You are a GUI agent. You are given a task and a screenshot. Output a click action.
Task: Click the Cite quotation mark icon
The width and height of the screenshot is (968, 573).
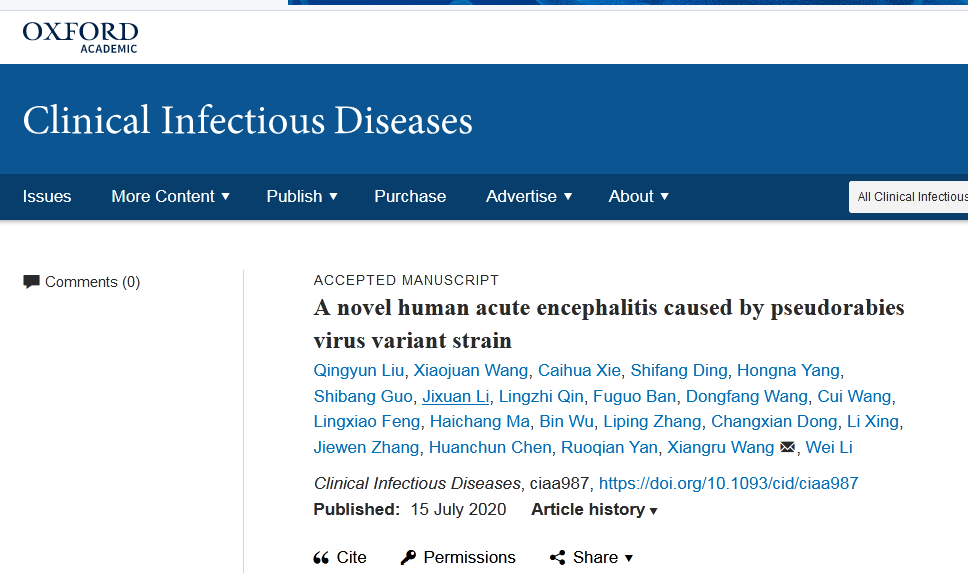point(321,558)
